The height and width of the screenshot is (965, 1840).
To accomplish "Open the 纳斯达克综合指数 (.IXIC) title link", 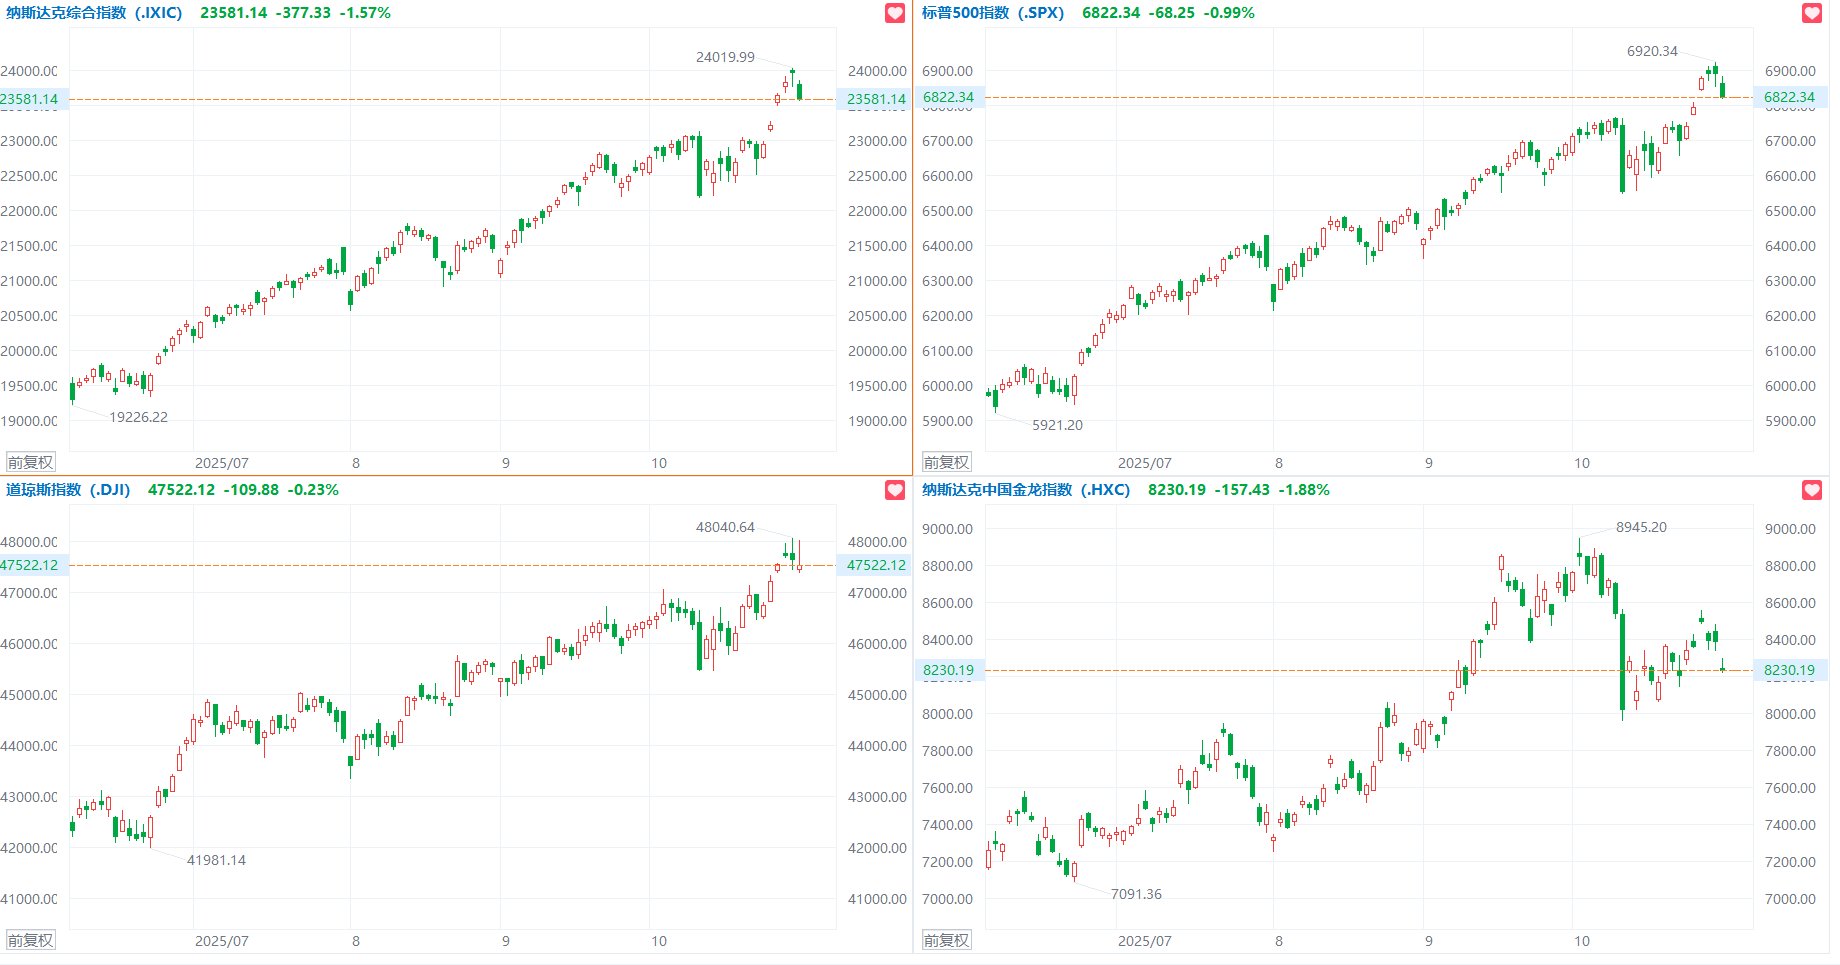I will tap(94, 13).
